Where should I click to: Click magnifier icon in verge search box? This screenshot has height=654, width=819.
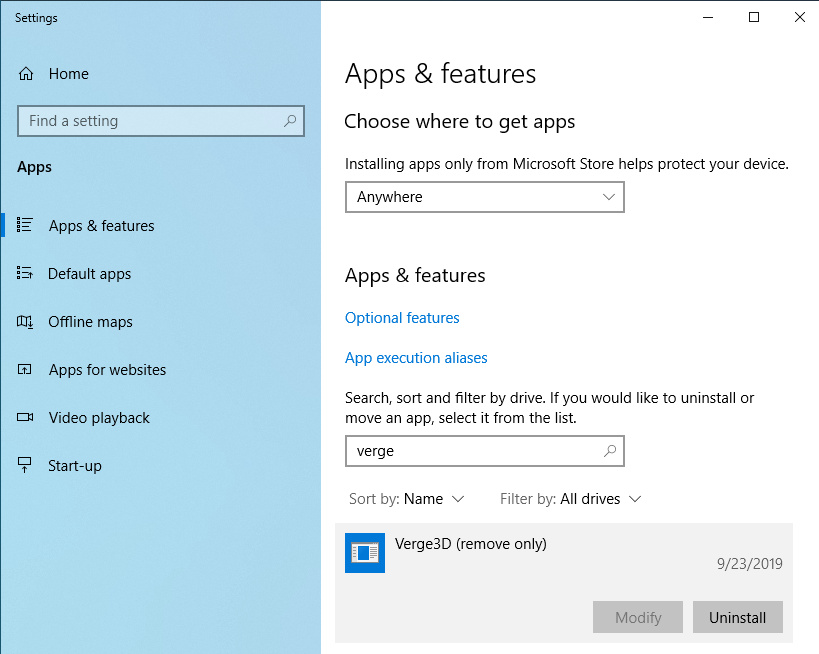tap(610, 451)
